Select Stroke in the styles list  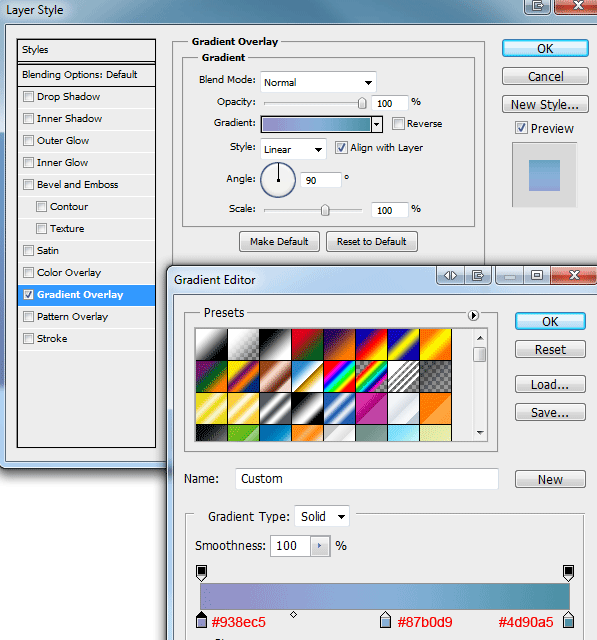(x=86, y=339)
